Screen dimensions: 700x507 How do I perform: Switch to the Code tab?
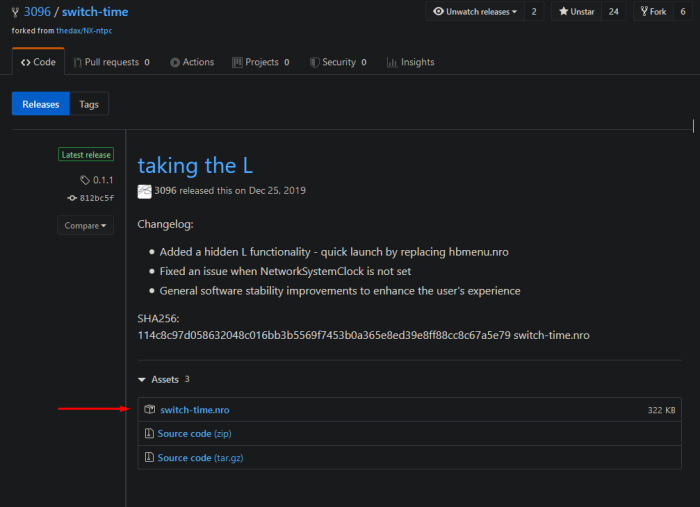click(38, 62)
